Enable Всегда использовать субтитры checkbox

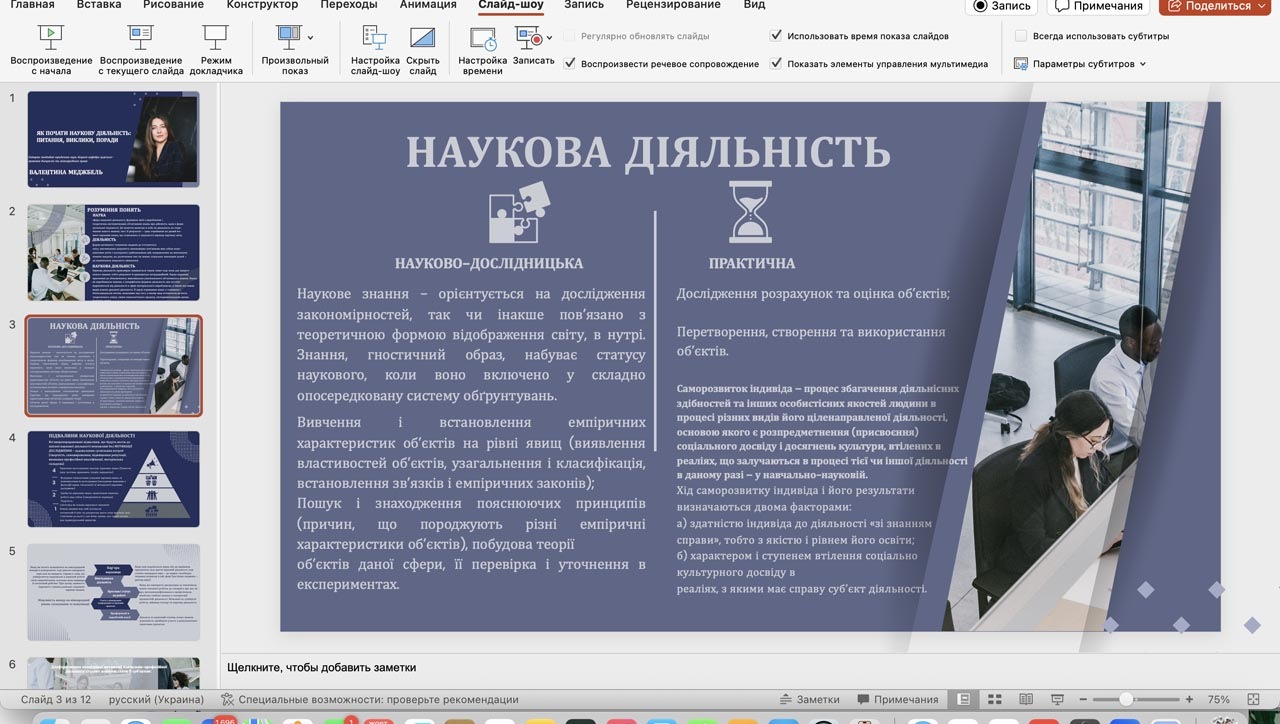click(1021, 35)
